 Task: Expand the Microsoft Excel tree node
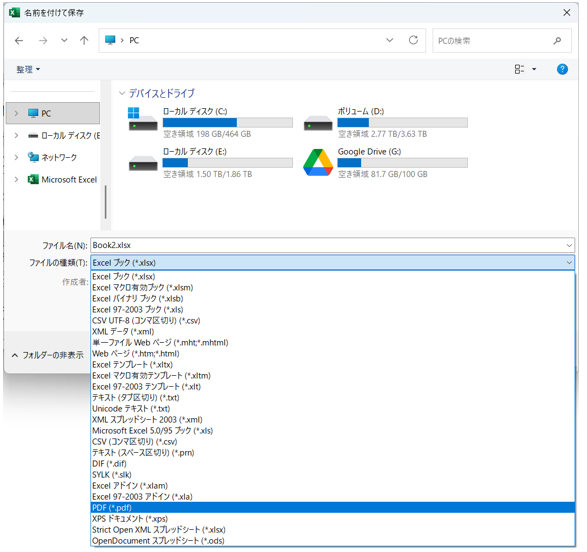[x=16, y=180]
